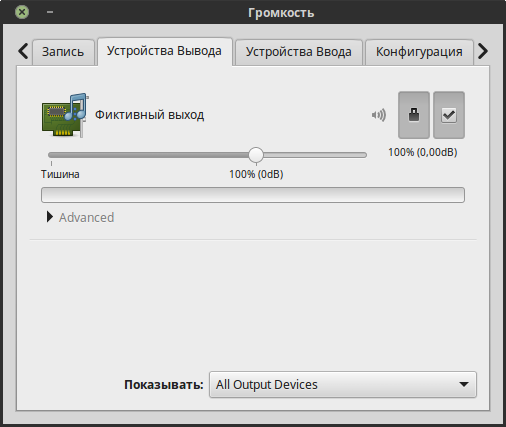Open the Конфигурация tab
This screenshot has width=506, height=427.
point(419,52)
